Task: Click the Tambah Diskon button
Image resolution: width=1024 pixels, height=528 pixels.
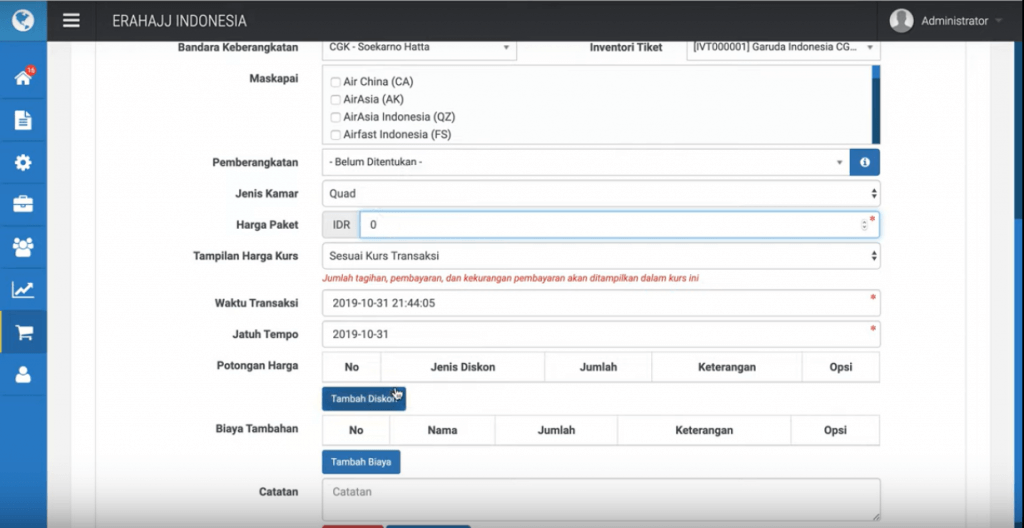Action: [363, 398]
